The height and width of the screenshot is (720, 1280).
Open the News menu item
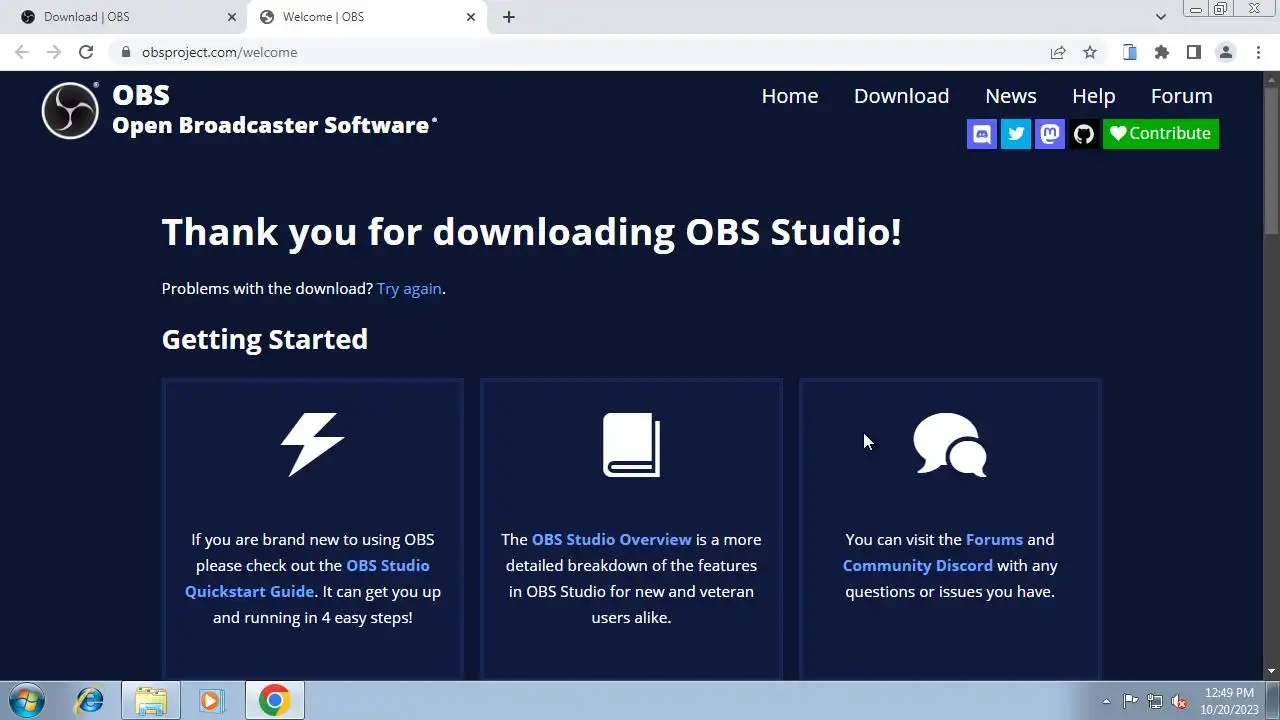[x=1011, y=96]
